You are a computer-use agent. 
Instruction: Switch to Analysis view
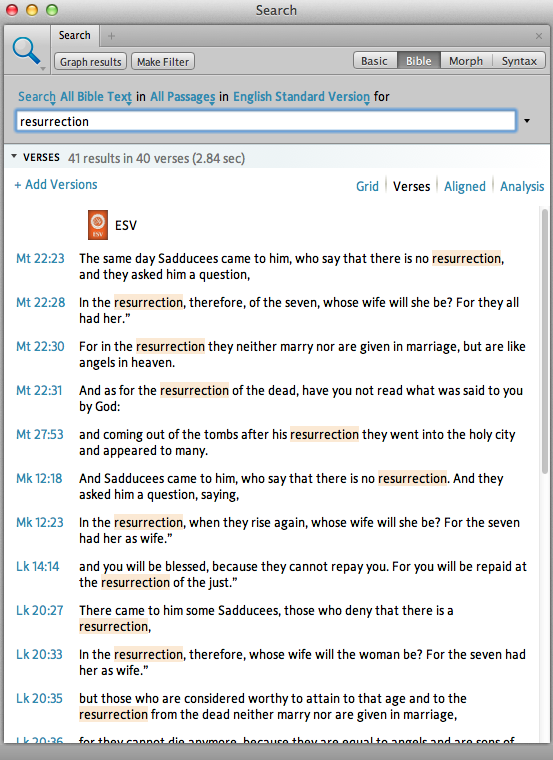coord(522,187)
